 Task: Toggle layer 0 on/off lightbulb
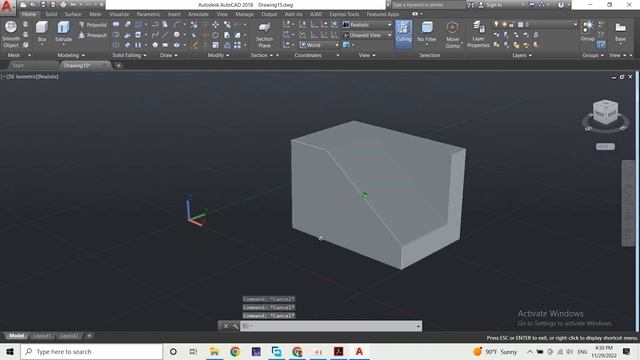[496, 24]
